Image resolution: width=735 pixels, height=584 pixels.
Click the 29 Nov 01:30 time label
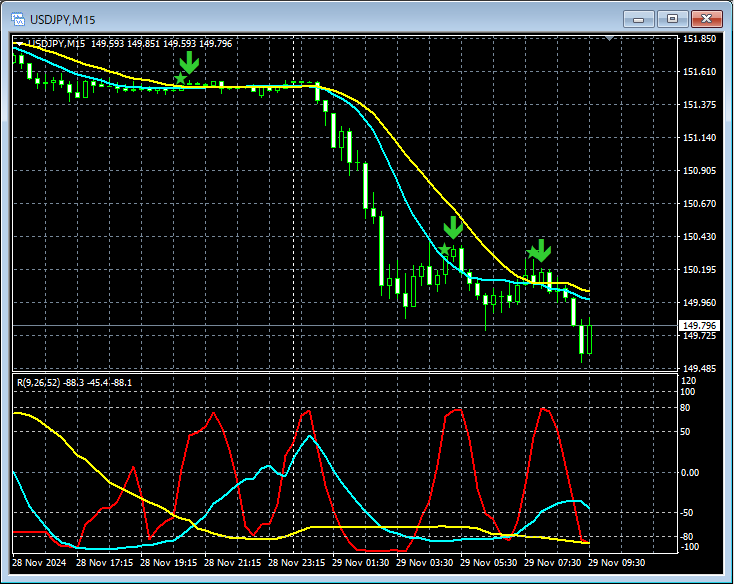click(x=360, y=562)
